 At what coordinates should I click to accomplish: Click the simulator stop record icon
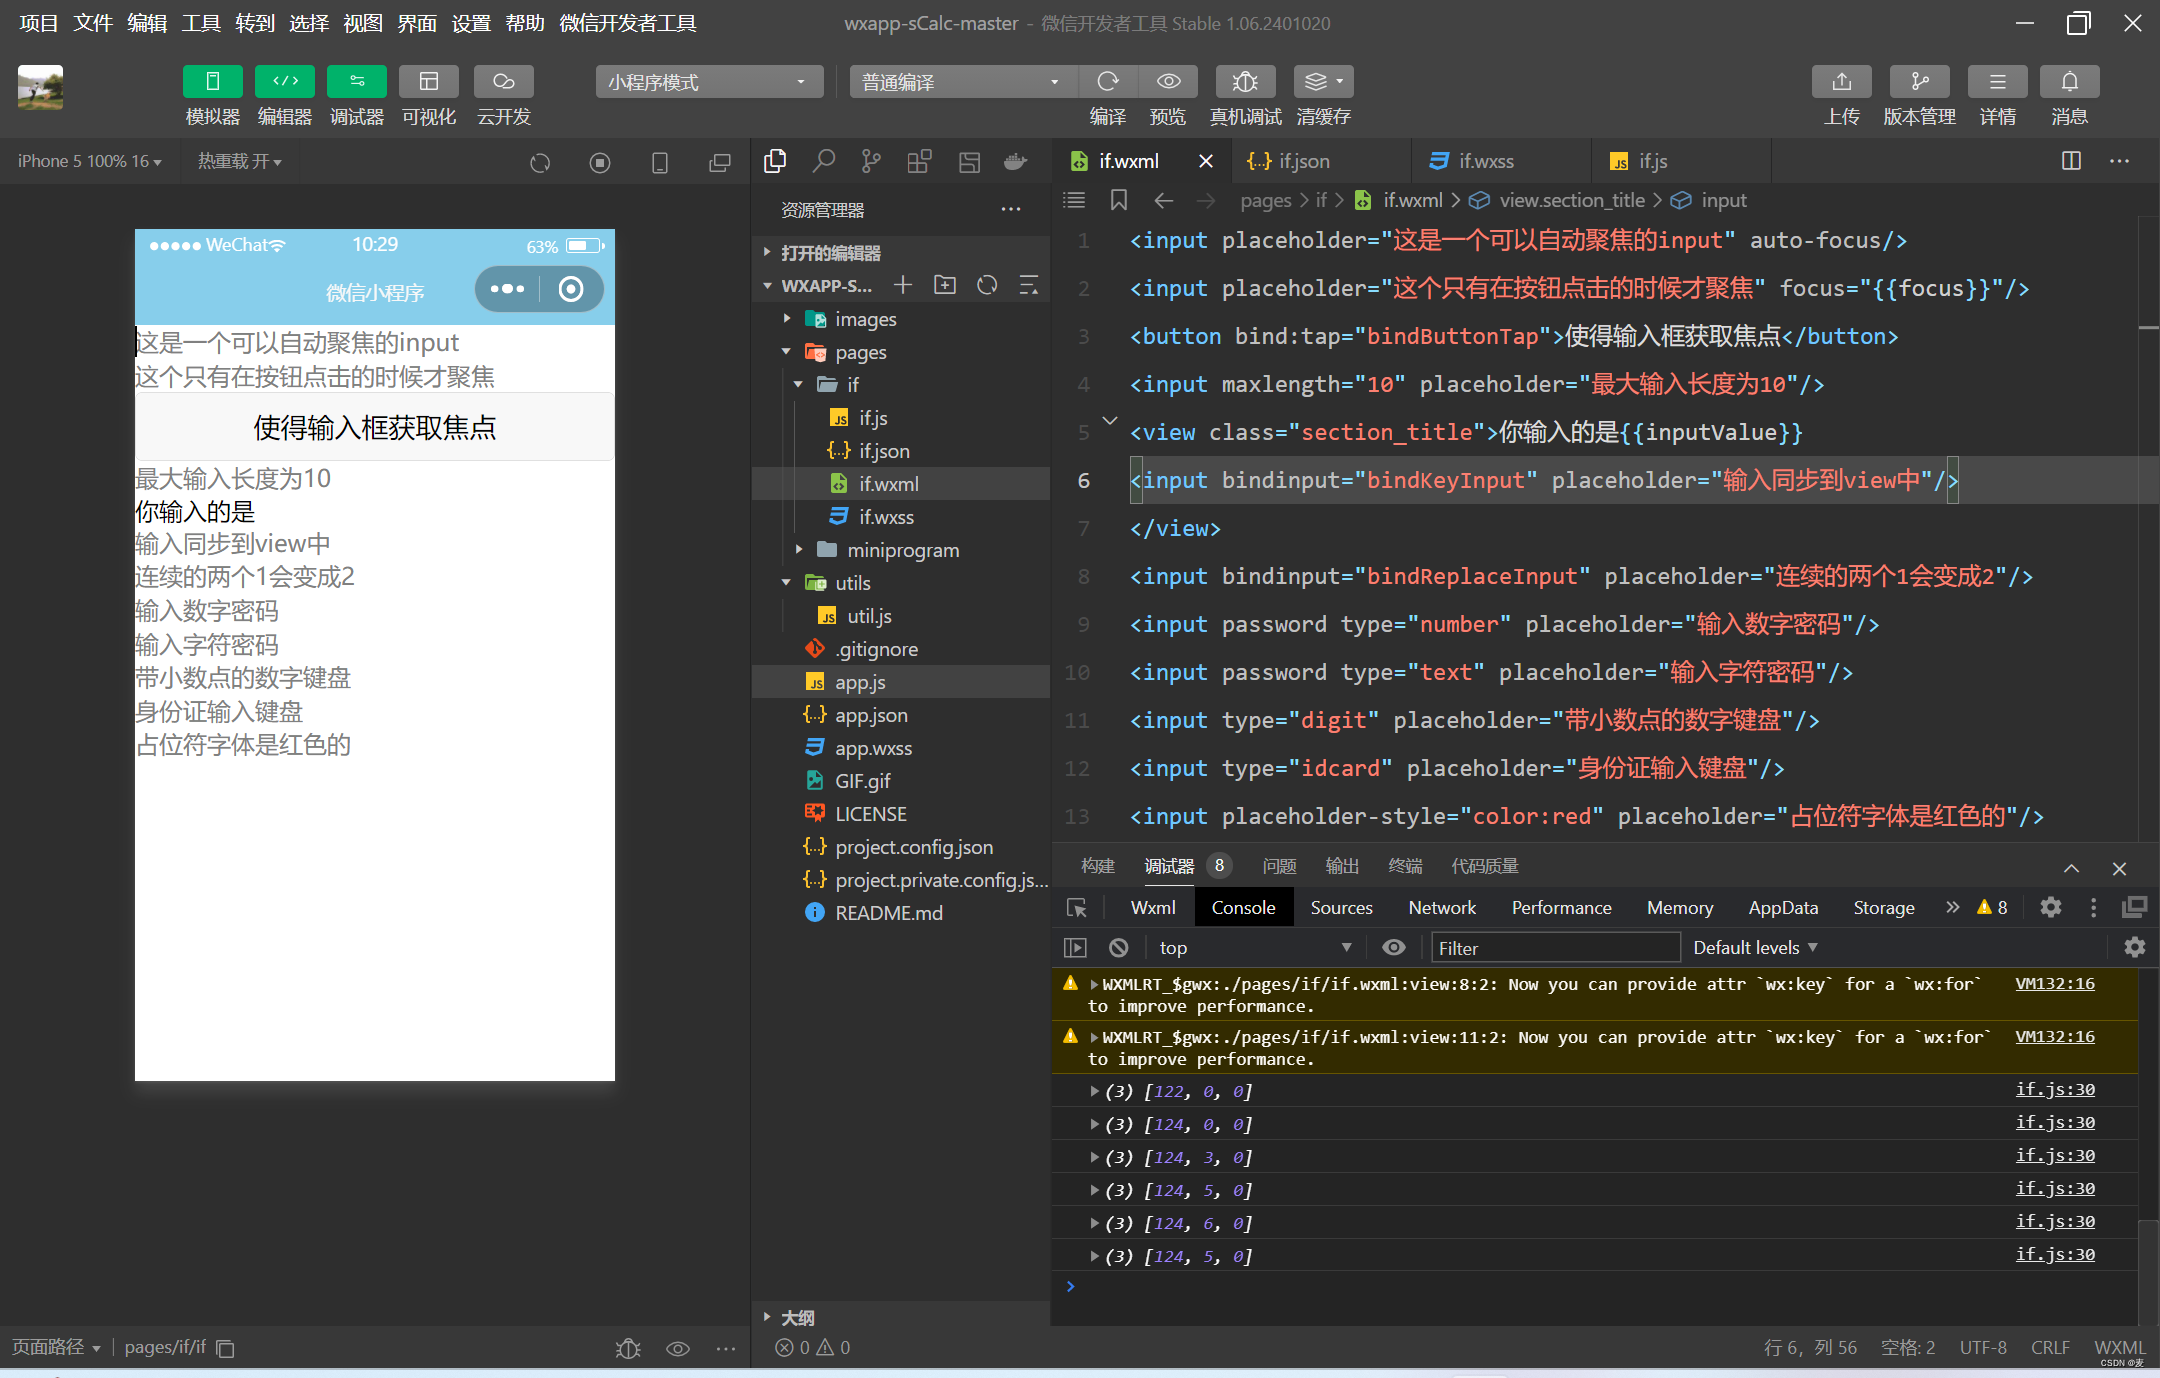point(600,162)
